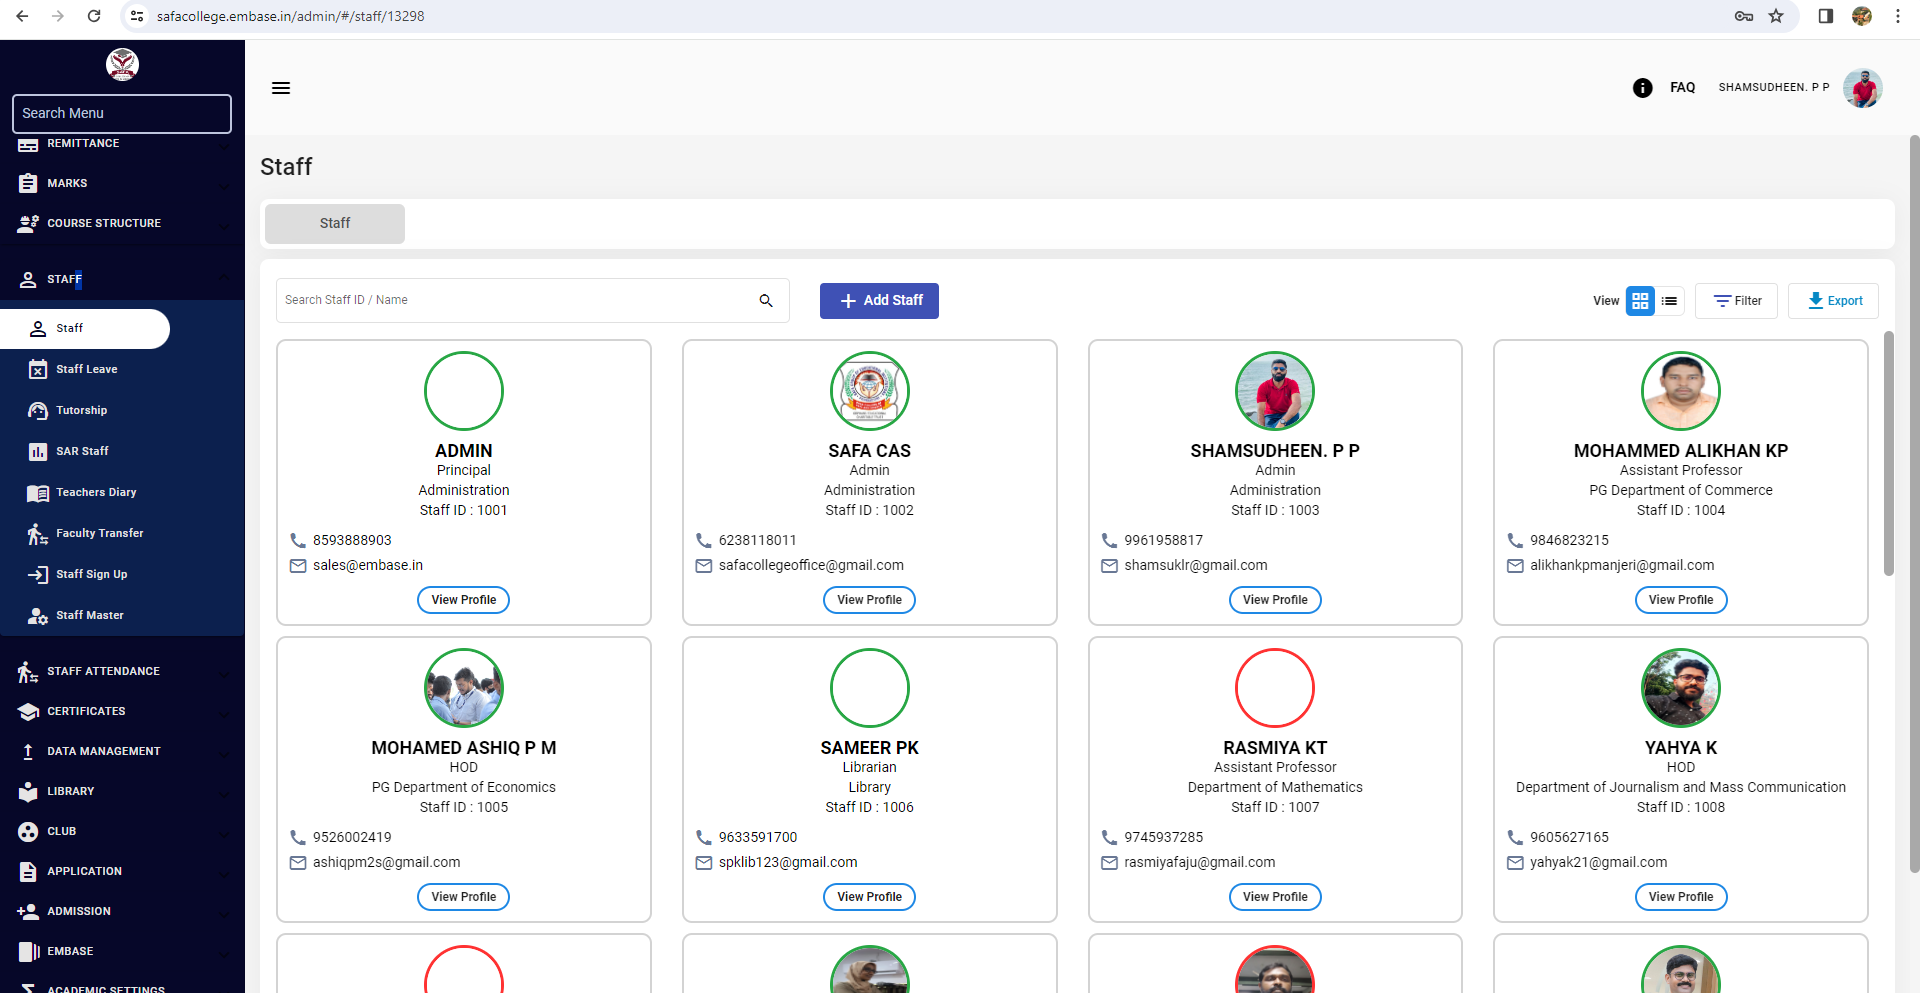The height and width of the screenshot is (993, 1920).
Task: View profile of SHAMSUDHEEN. P P
Action: click(1275, 600)
